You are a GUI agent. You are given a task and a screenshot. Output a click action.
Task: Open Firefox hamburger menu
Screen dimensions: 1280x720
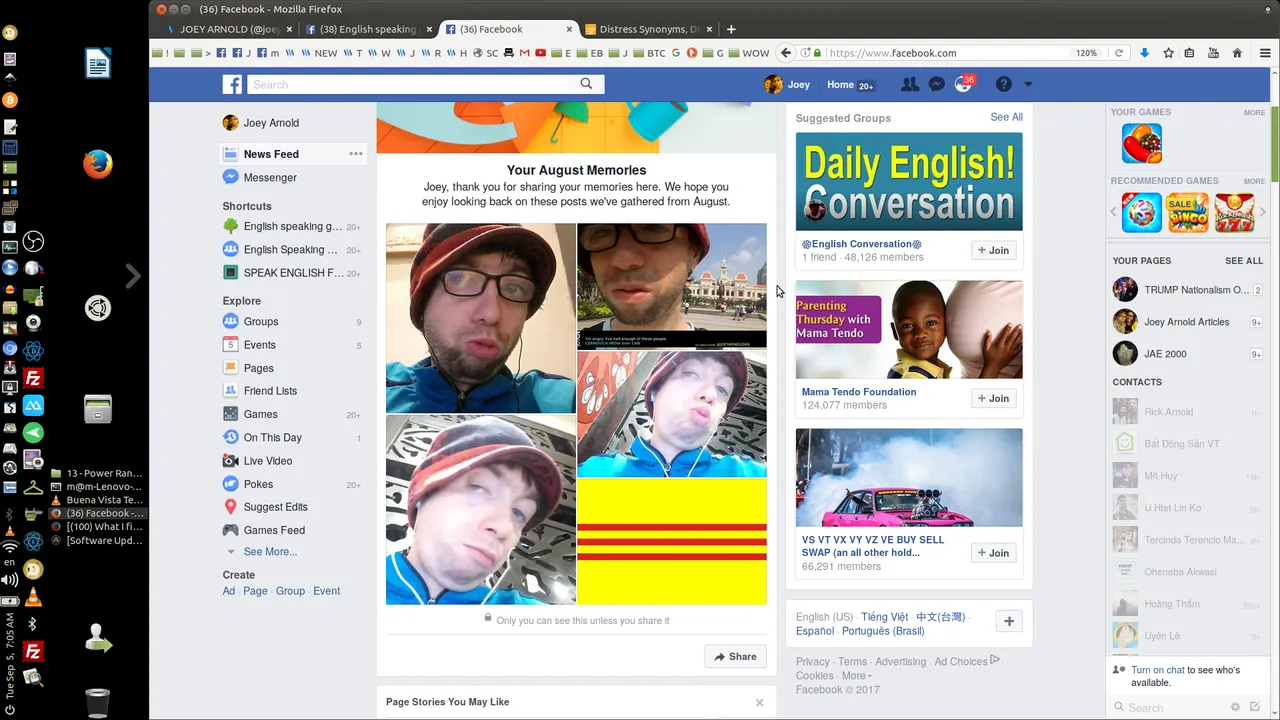[1264, 53]
